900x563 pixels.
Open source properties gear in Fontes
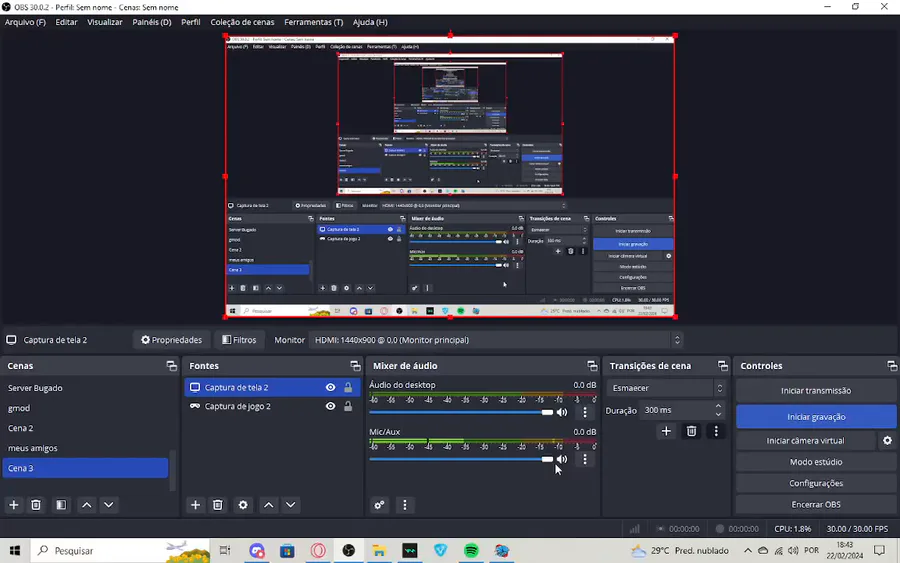point(243,505)
